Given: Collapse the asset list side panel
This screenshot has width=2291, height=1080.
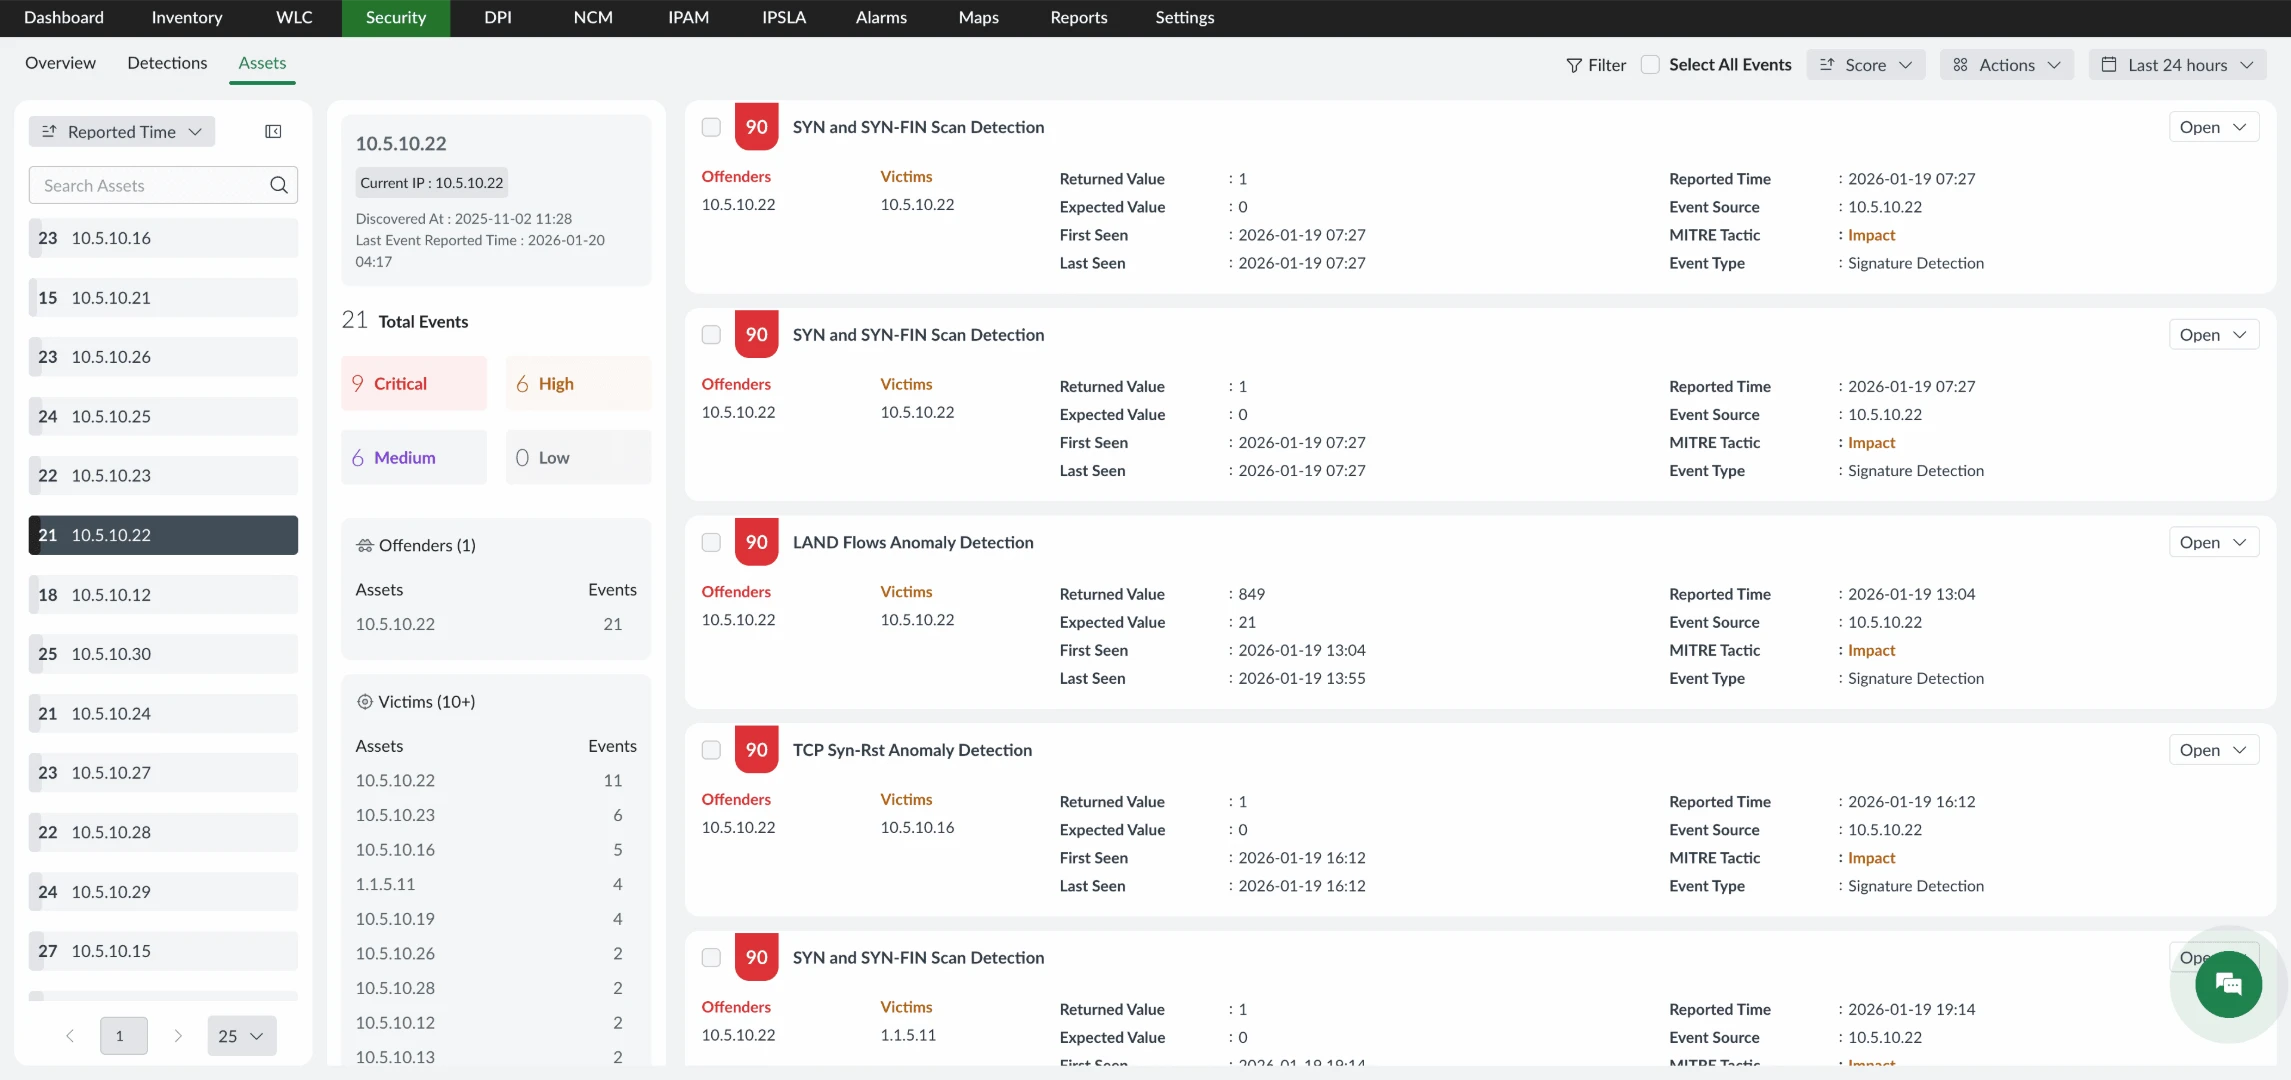Looking at the screenshot, I should coord(273,131).
